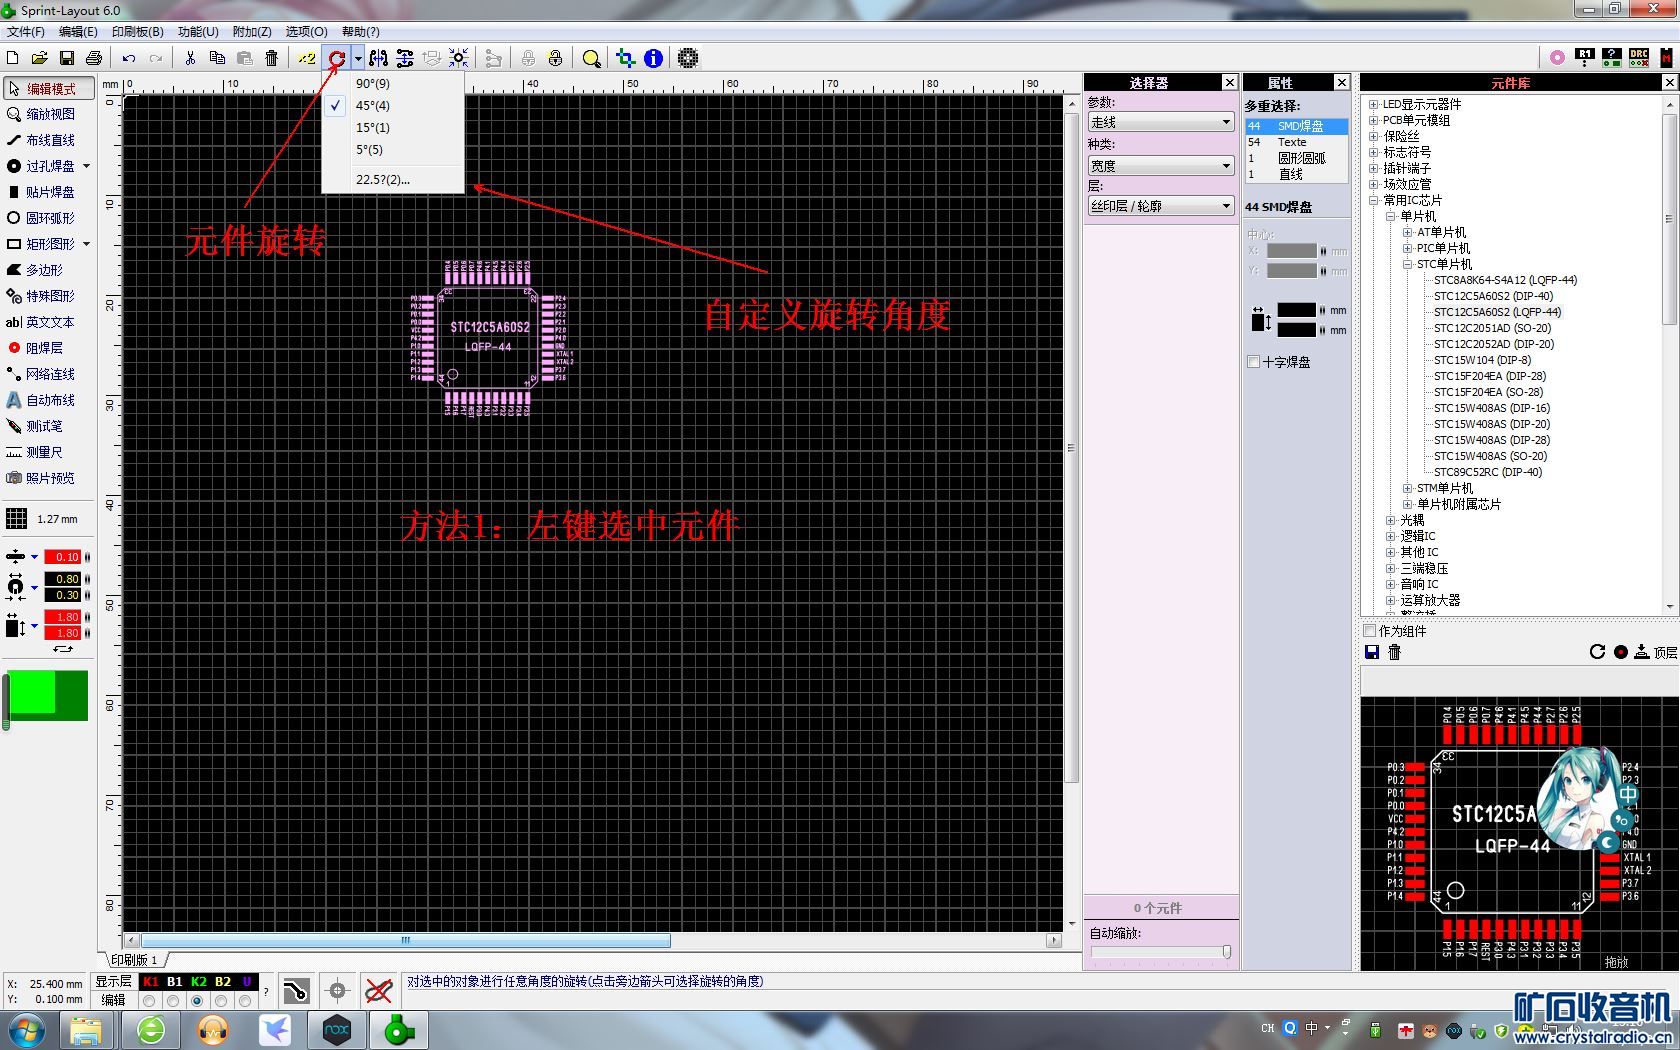The height and width of the screenshot is (1050, 1680).
Task: Undo last action in toolbar
Action: [129, 58]
